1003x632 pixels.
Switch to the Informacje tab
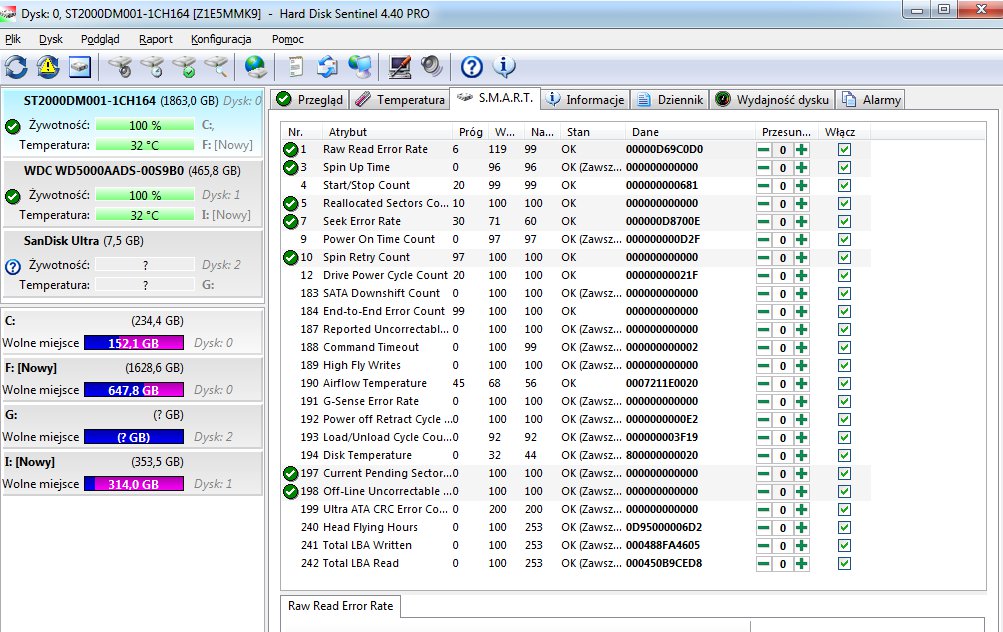point(585,100)
